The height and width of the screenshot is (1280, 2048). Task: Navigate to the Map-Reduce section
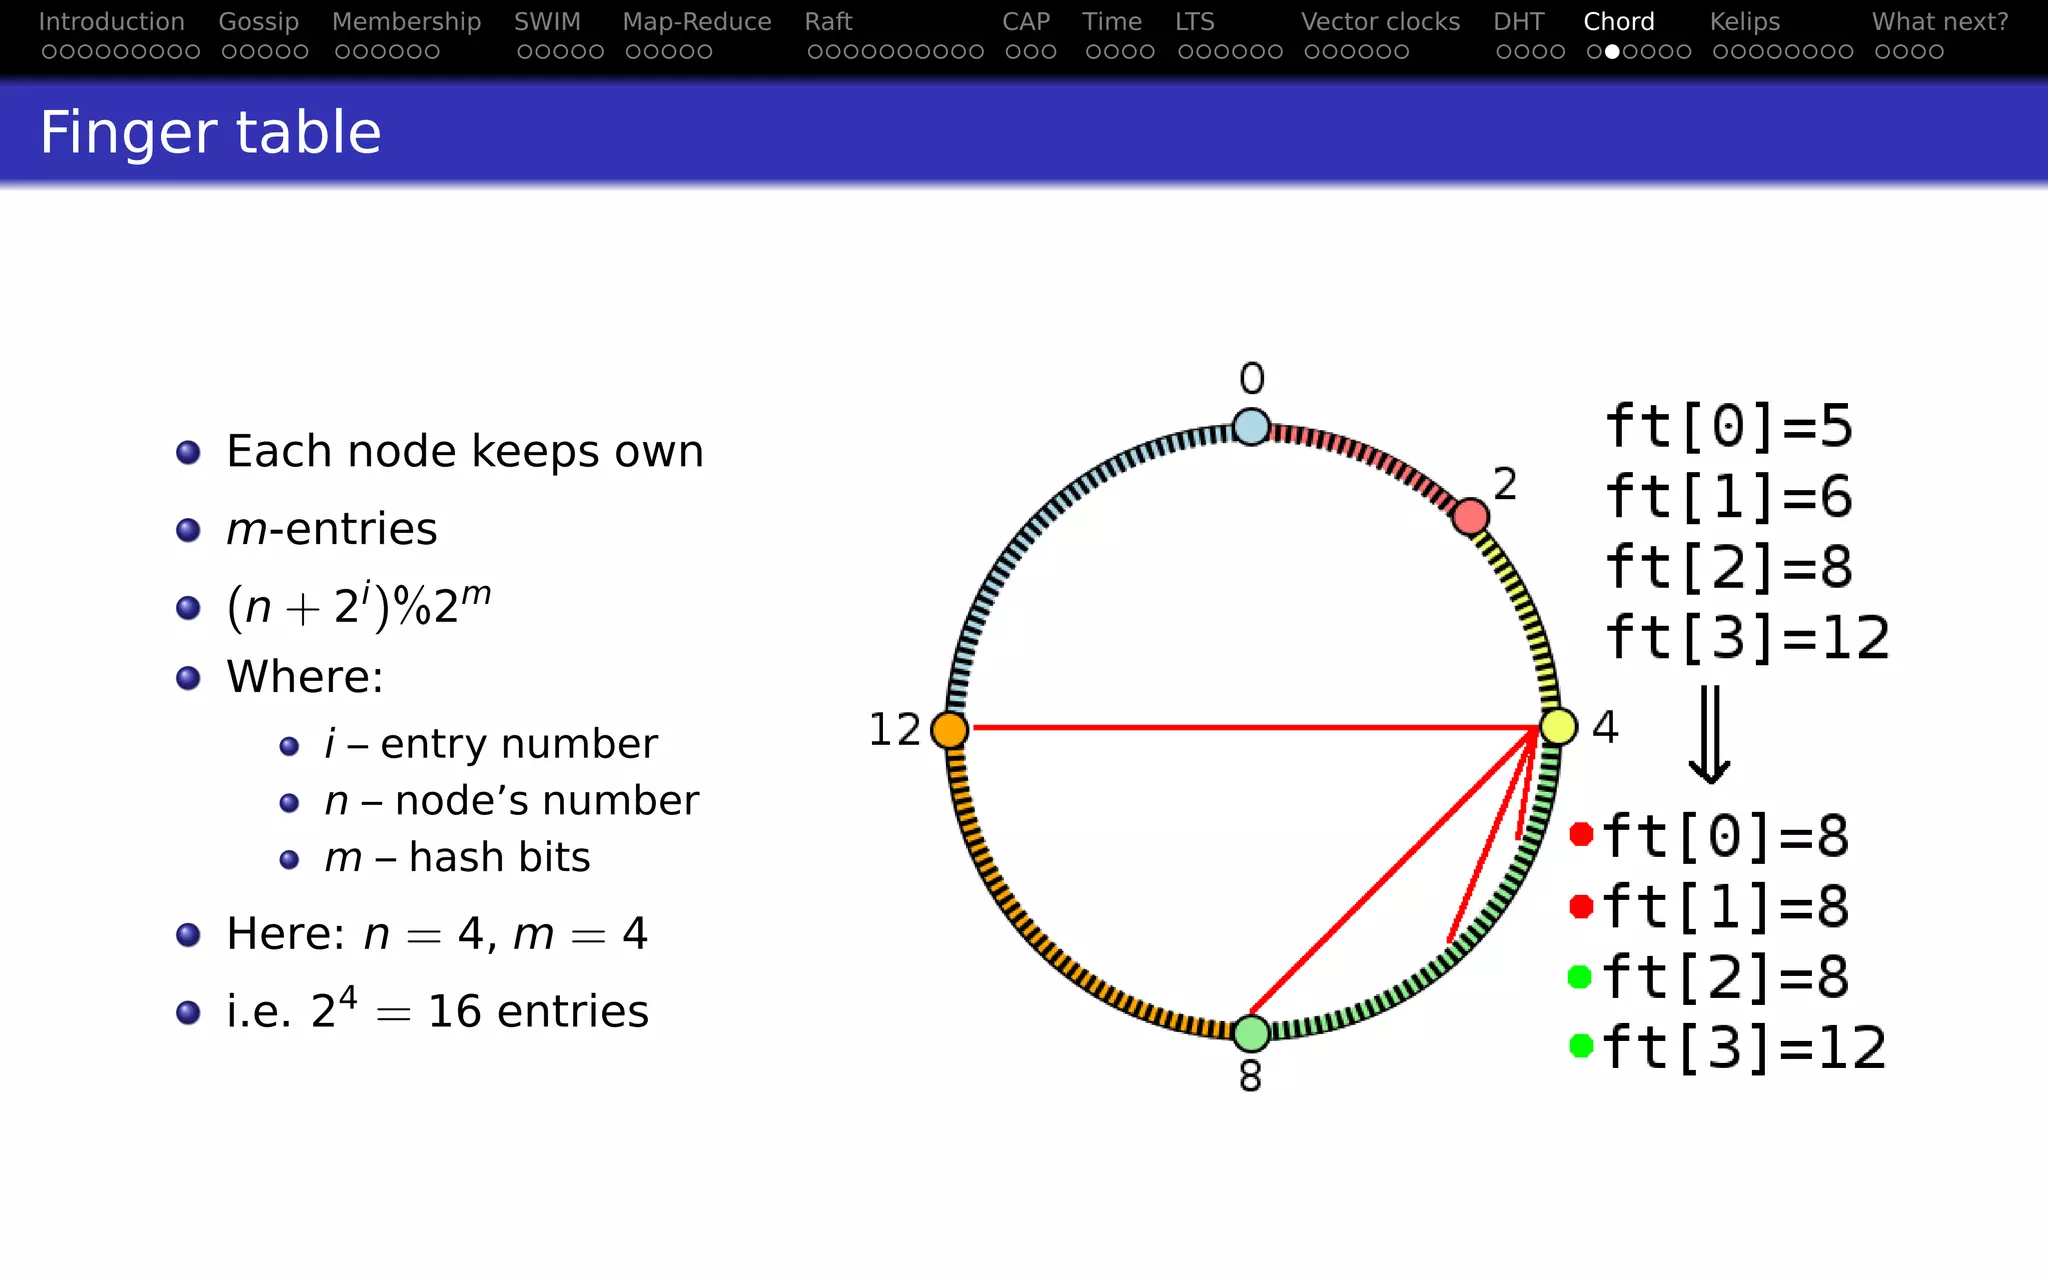pyautogui.click(x=697, y=22)
